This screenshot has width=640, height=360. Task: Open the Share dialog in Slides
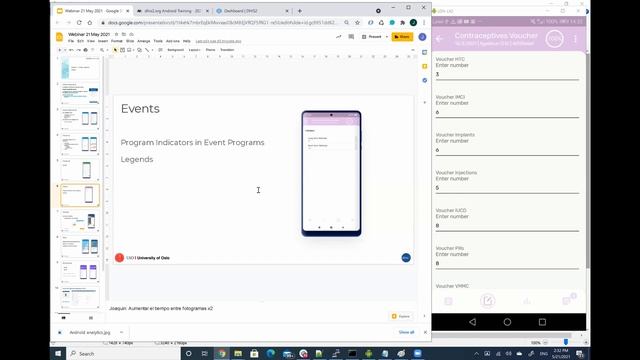(x=402, y=37)
